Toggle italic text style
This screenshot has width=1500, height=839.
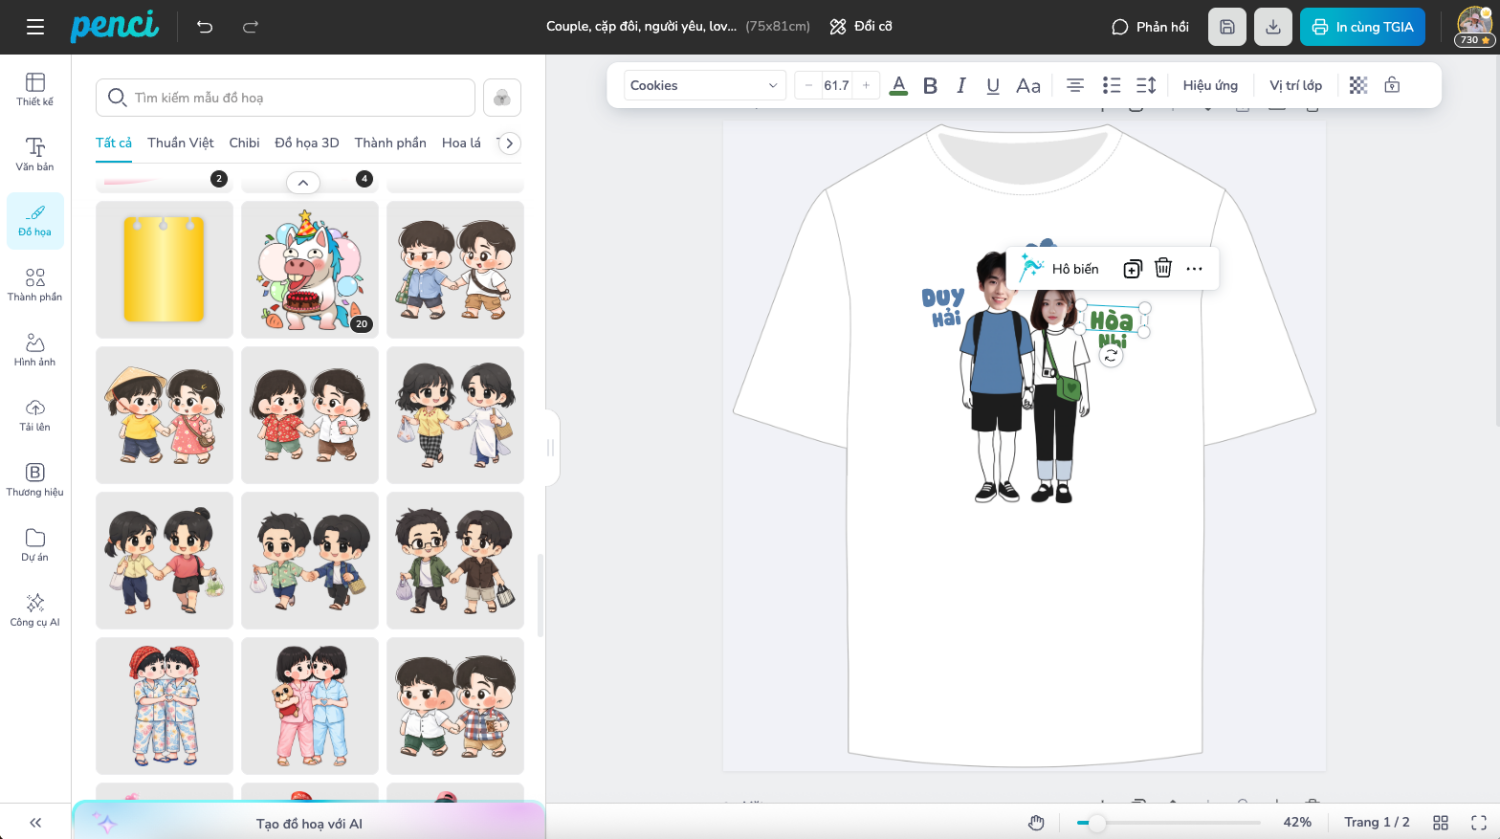[961, 86]
